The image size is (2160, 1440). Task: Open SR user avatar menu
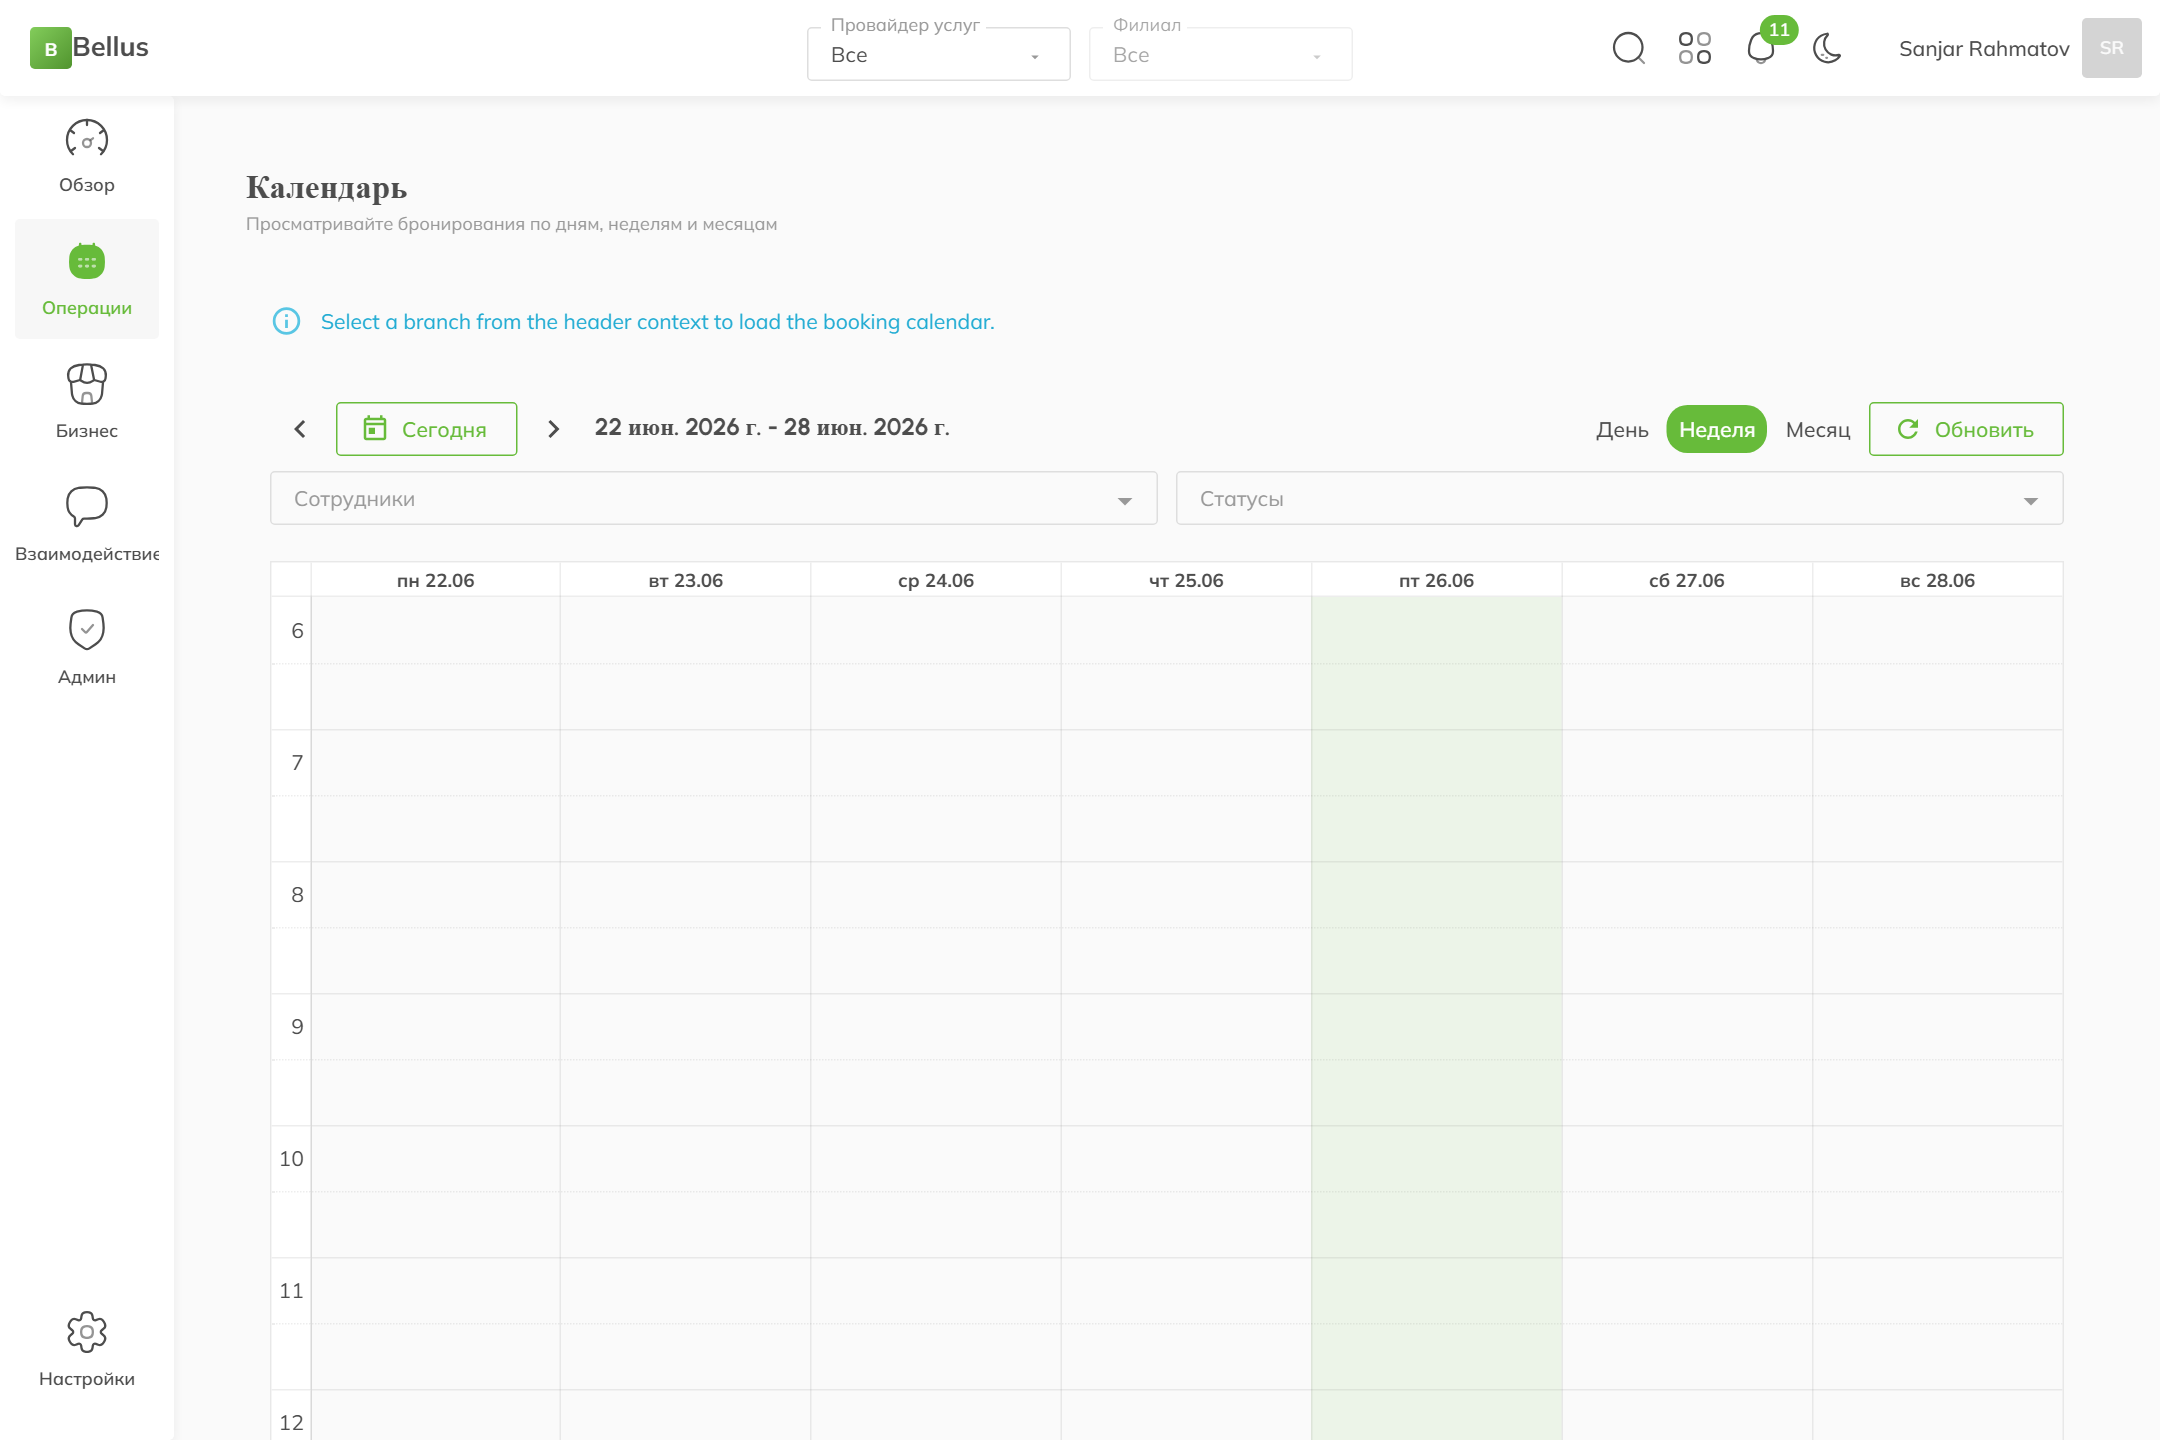pyautogui.click(x=2111, y=48)
